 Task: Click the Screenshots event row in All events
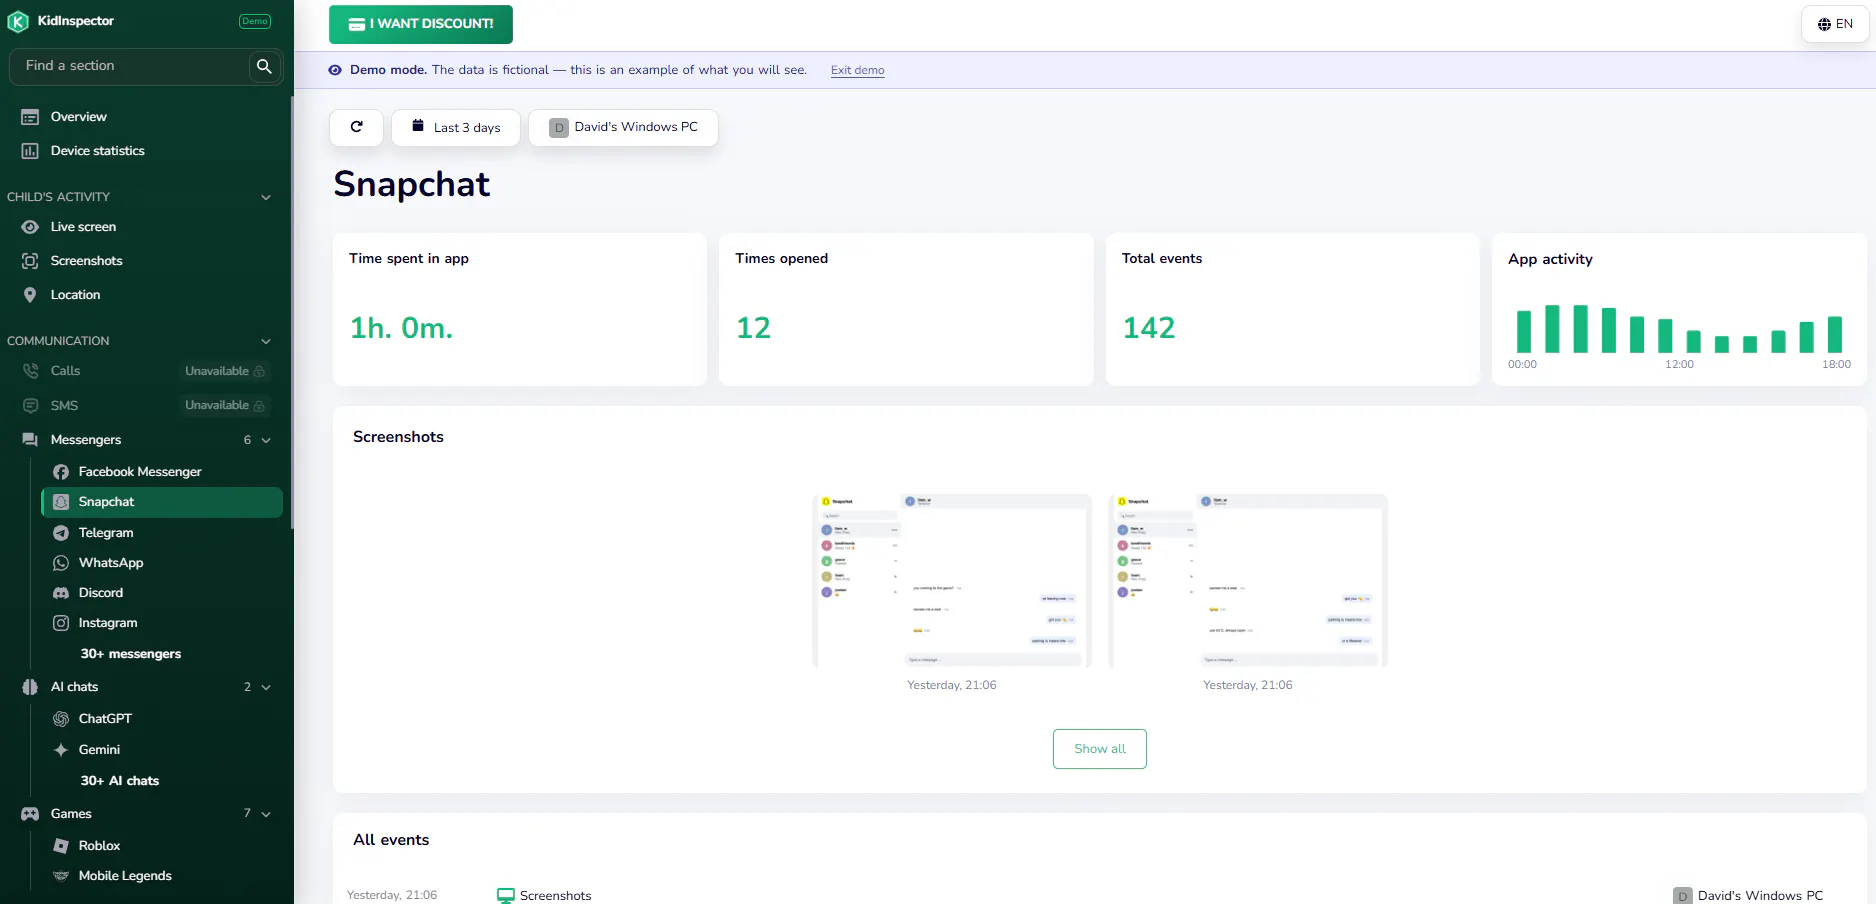click(1099, 895)
